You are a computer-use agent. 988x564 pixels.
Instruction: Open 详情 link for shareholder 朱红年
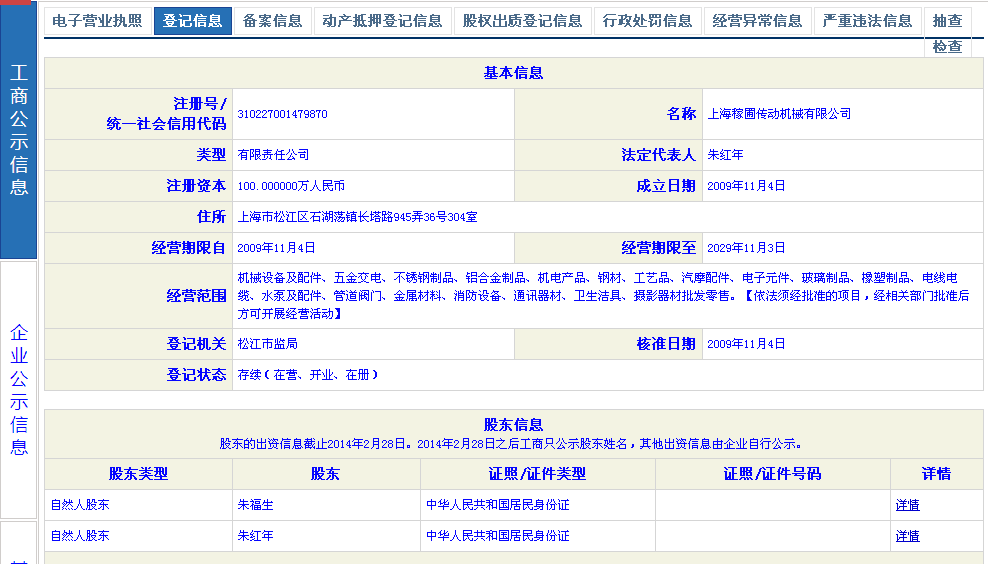tap(907, 537)
